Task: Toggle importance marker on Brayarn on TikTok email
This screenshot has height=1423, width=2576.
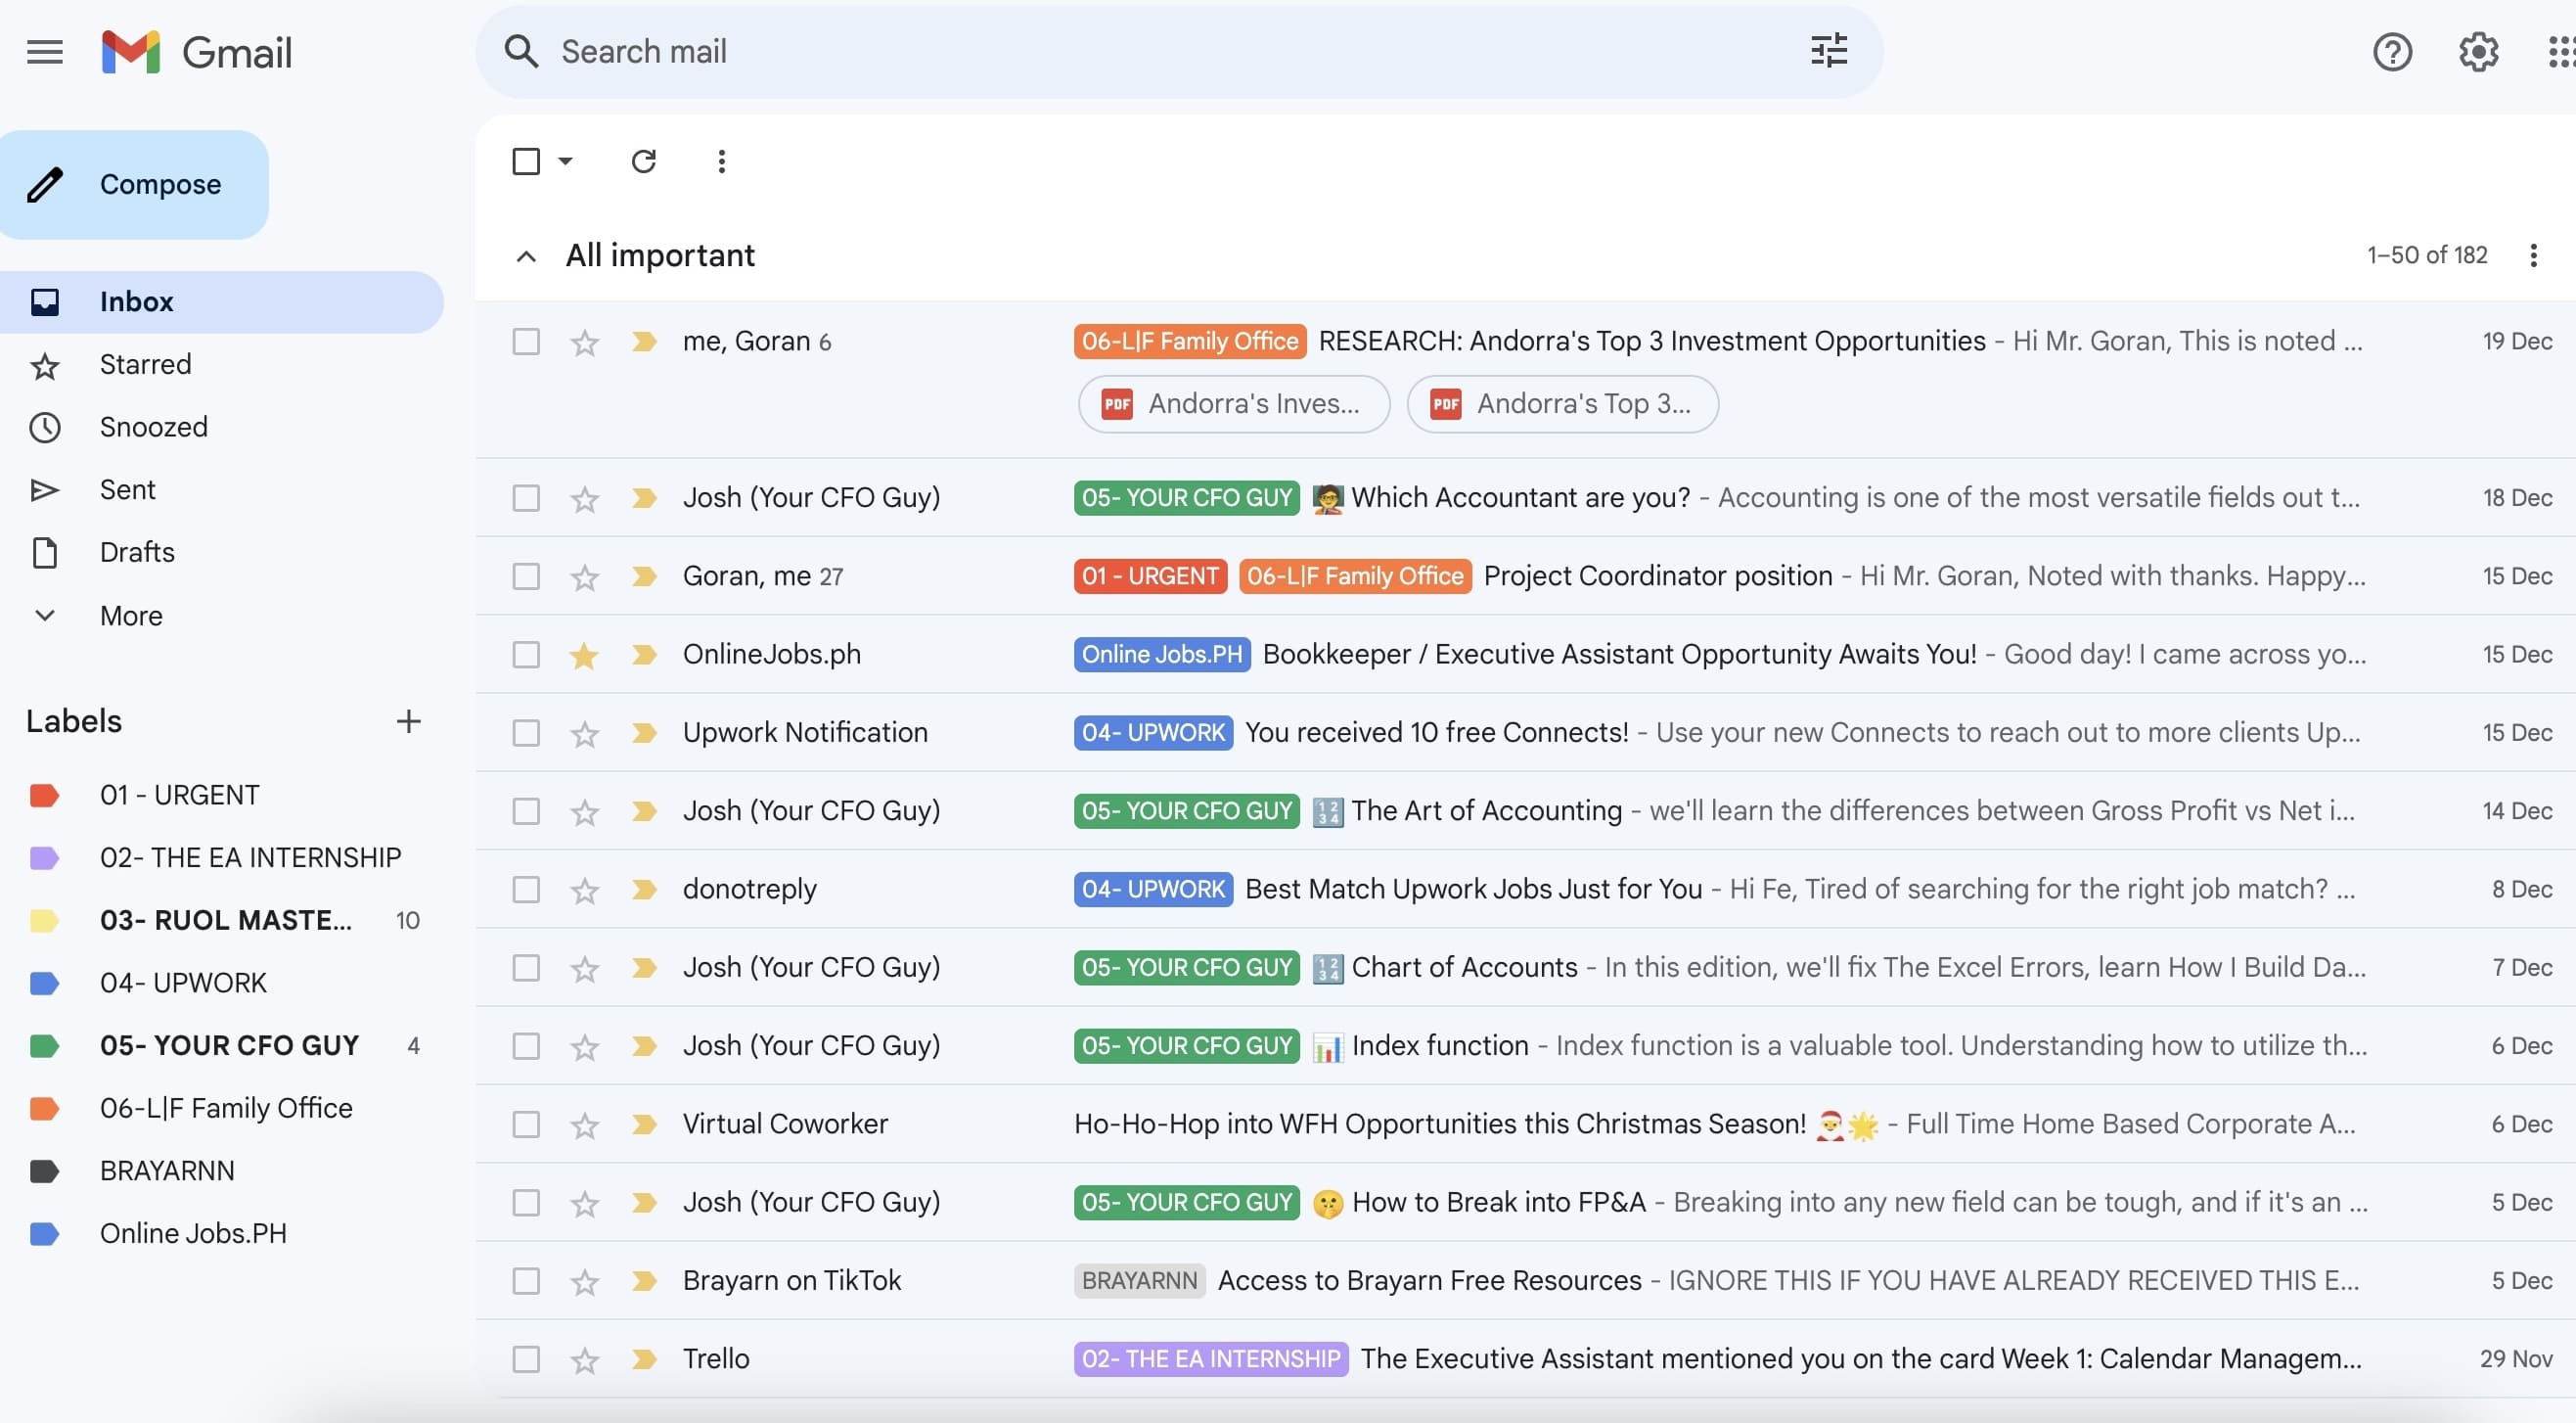Action: tap(644, 1281)
